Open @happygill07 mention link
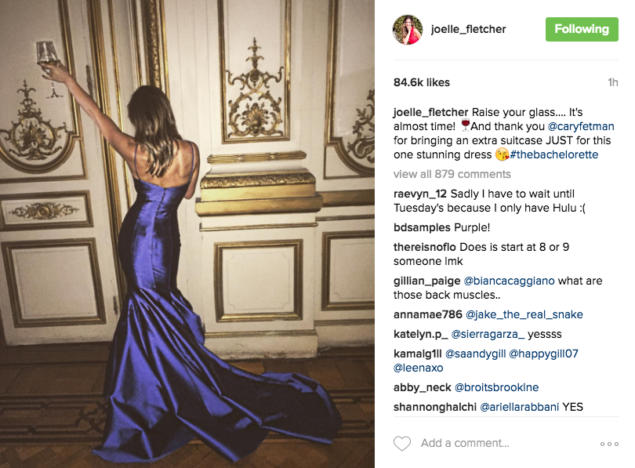The height and width of the screenshot is (468, 635). point(543,354)
